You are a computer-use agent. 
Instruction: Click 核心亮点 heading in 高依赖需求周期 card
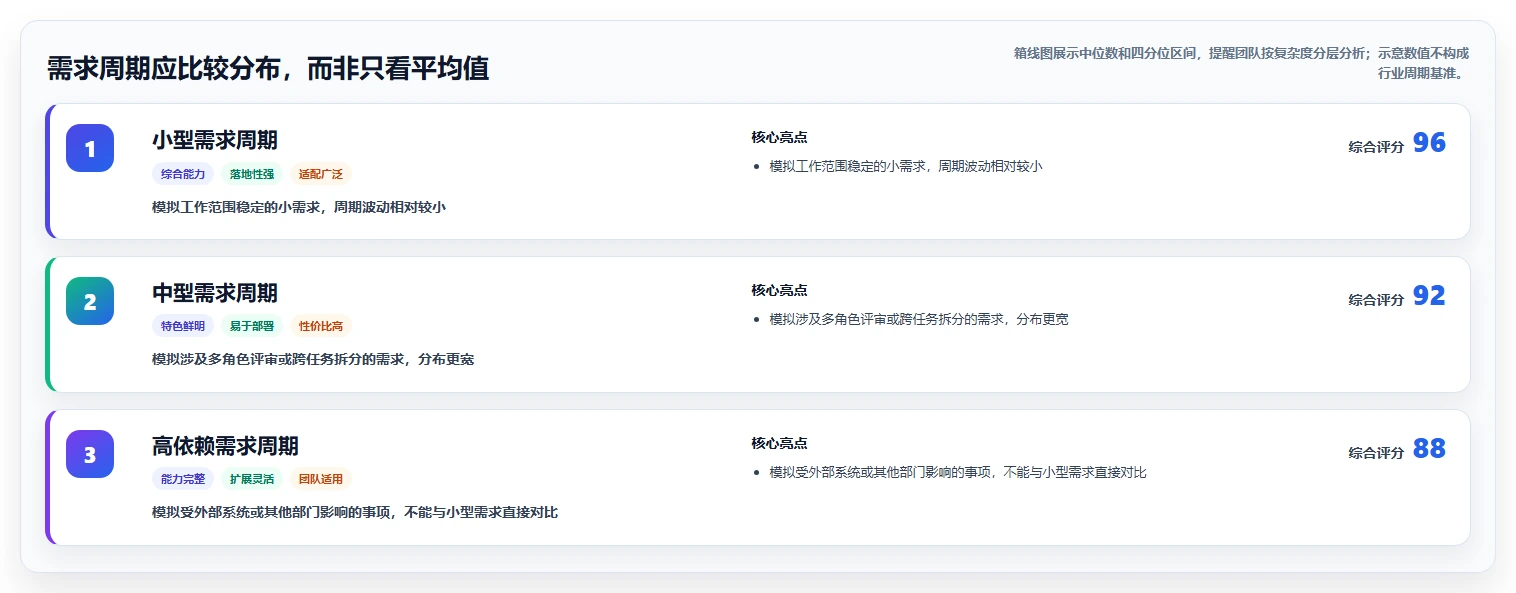pos(779,443)
